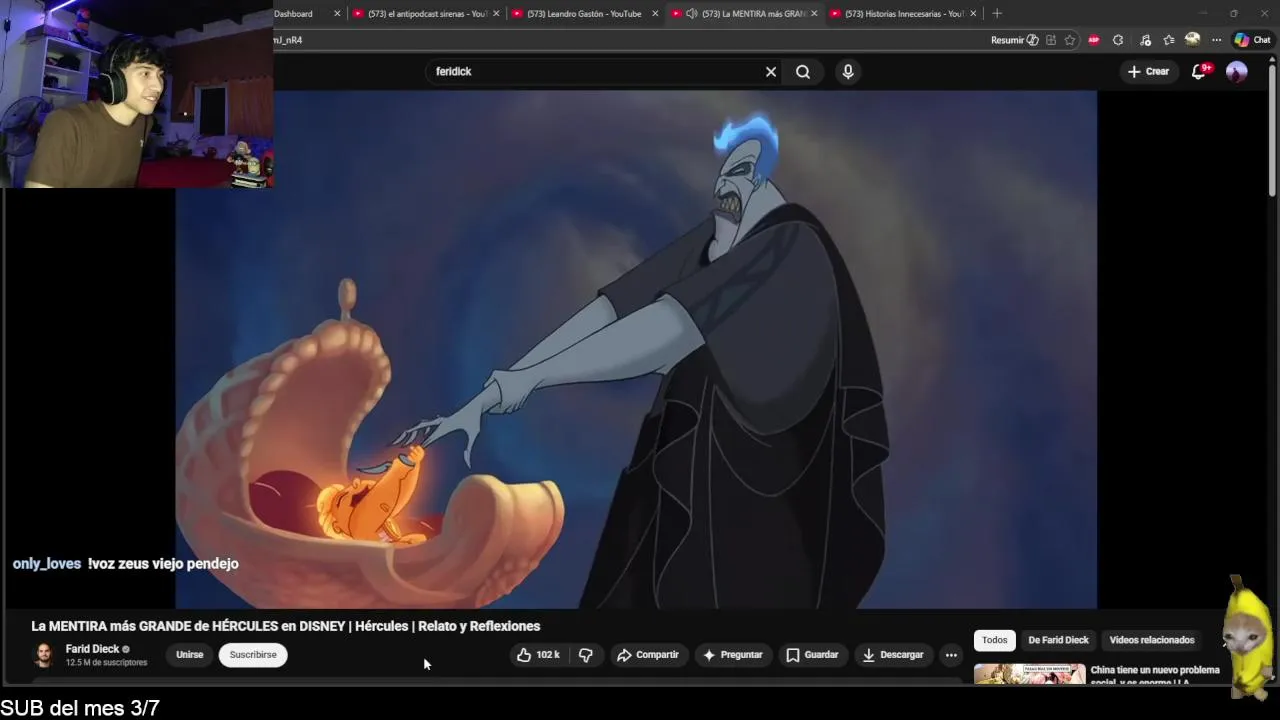The height and width of the screenshot is (720, 1280).
Task: Click the Hercules video player
Action: (x=636, y=350)
